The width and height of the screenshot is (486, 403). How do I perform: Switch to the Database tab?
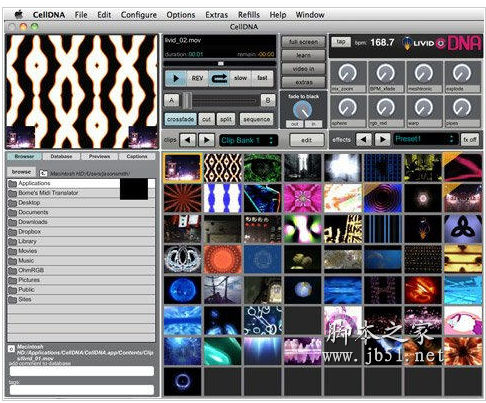tap(61, 156)
